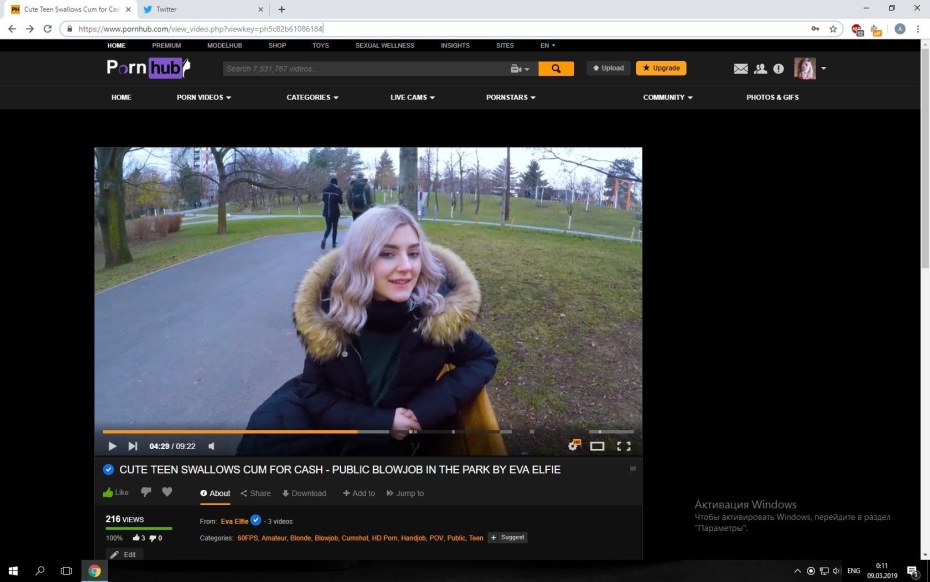This screenshot has height=582, width=930.
Task: Mute the video player volume
Action: (x=211, y=446)
